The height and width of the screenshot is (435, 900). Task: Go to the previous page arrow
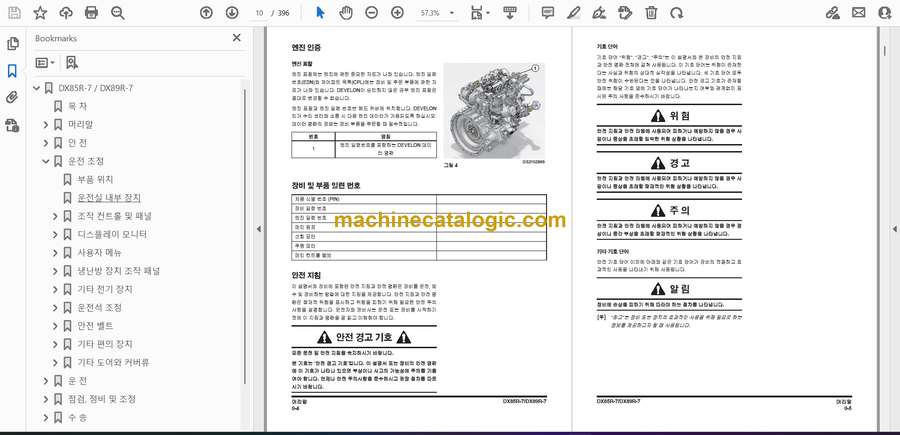click(x=206, y=13)
